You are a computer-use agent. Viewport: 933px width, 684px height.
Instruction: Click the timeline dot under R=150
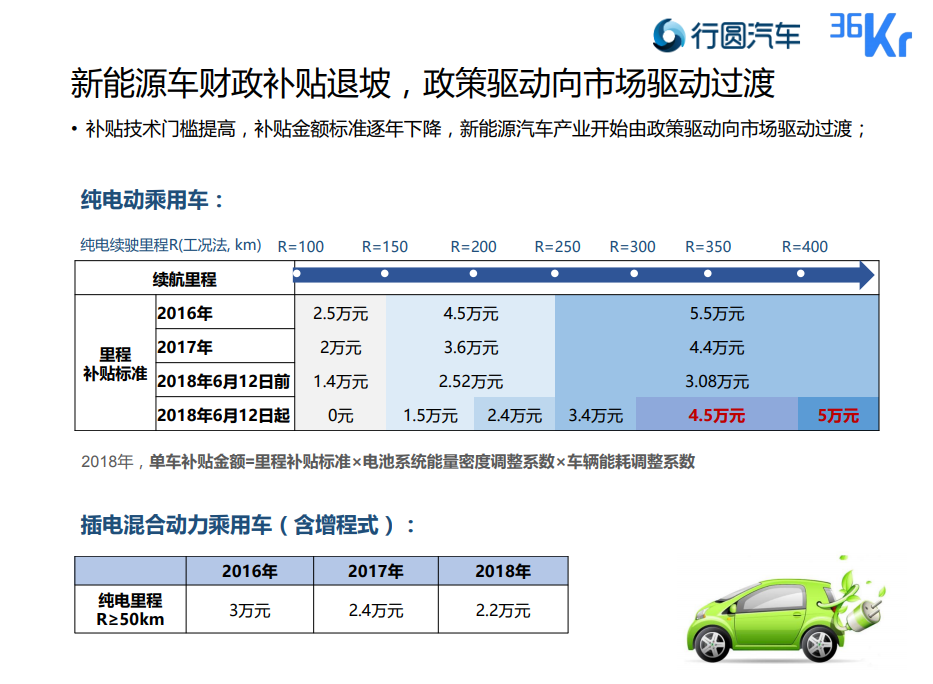(385, 274)
